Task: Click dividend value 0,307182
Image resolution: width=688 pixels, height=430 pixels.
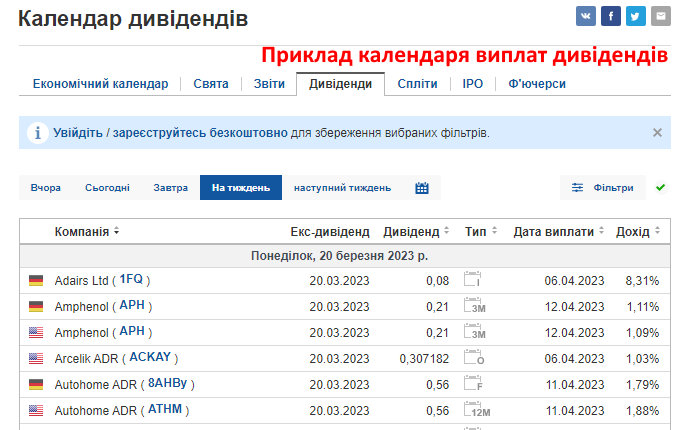Action: point(424,359)
